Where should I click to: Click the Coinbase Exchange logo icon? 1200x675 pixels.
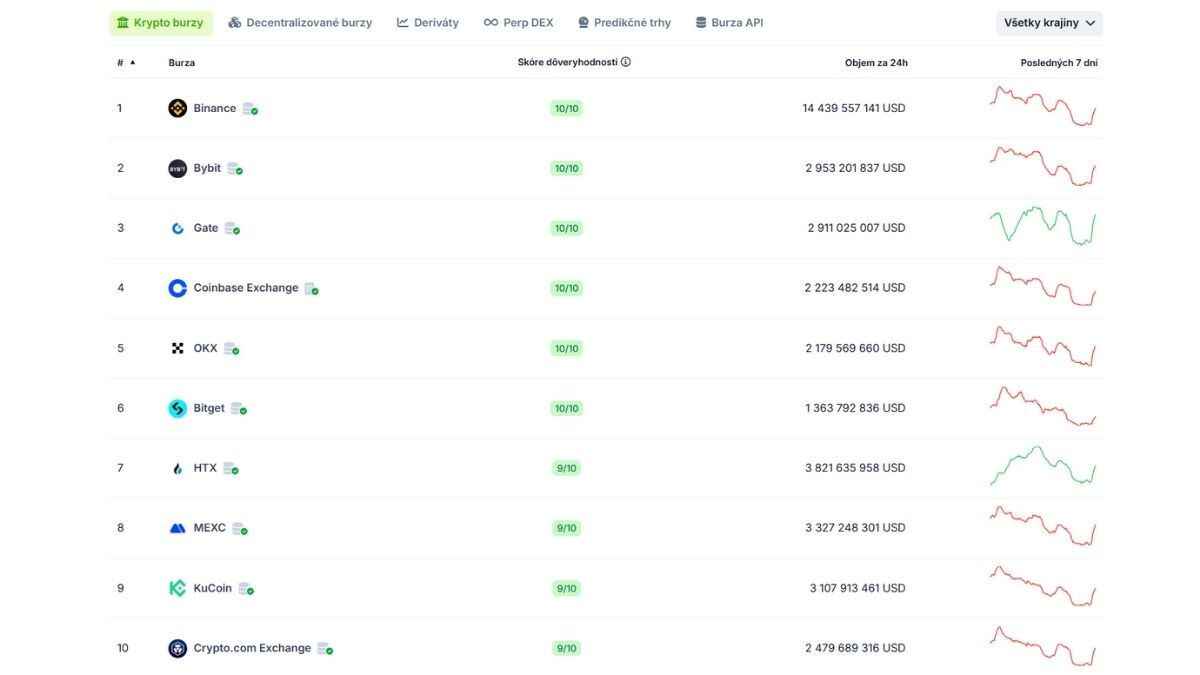[177, 288]
